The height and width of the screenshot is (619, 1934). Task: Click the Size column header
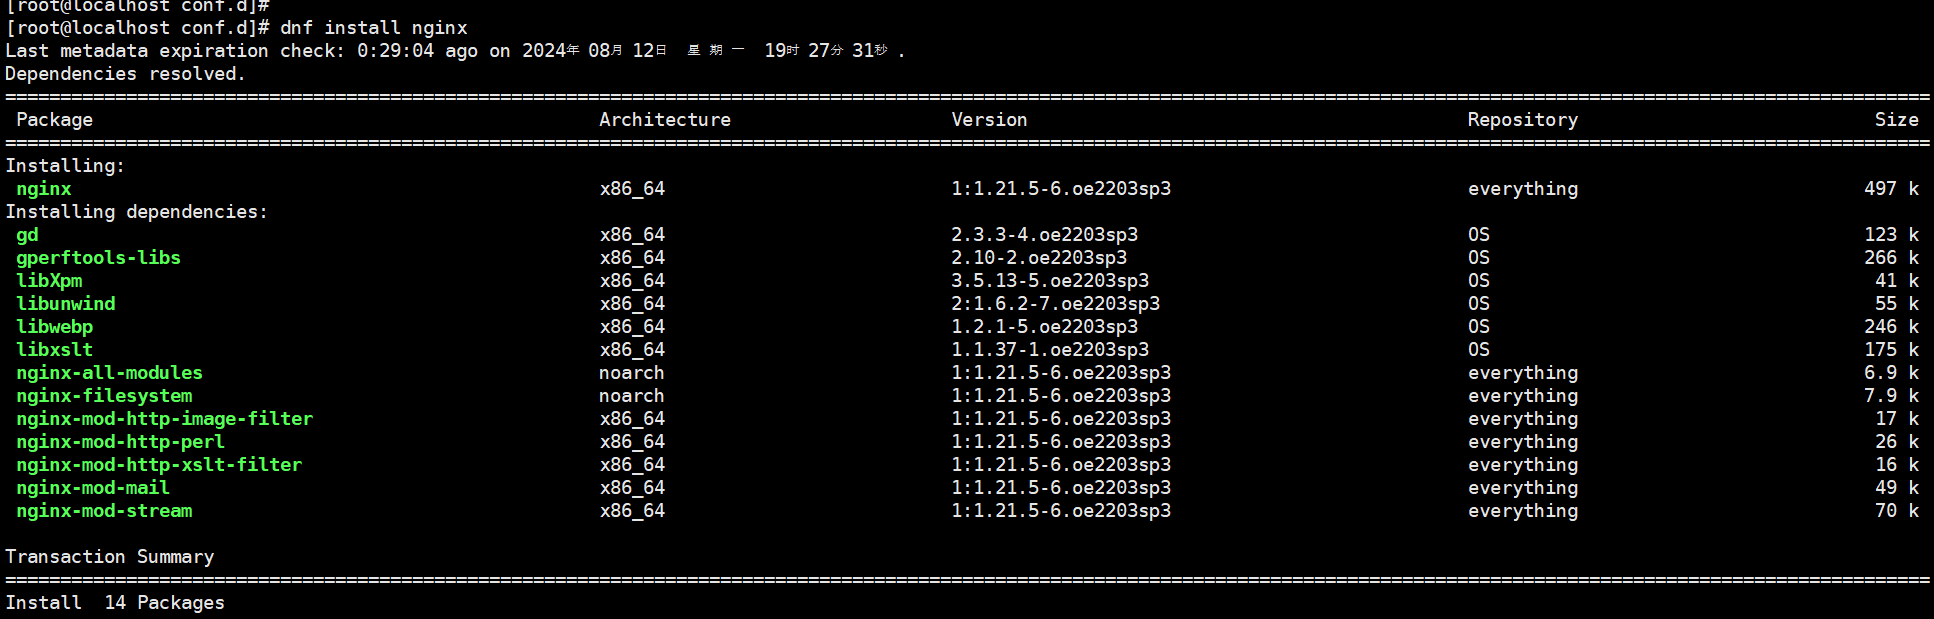pyautogui.click(x=1896, y=120)
